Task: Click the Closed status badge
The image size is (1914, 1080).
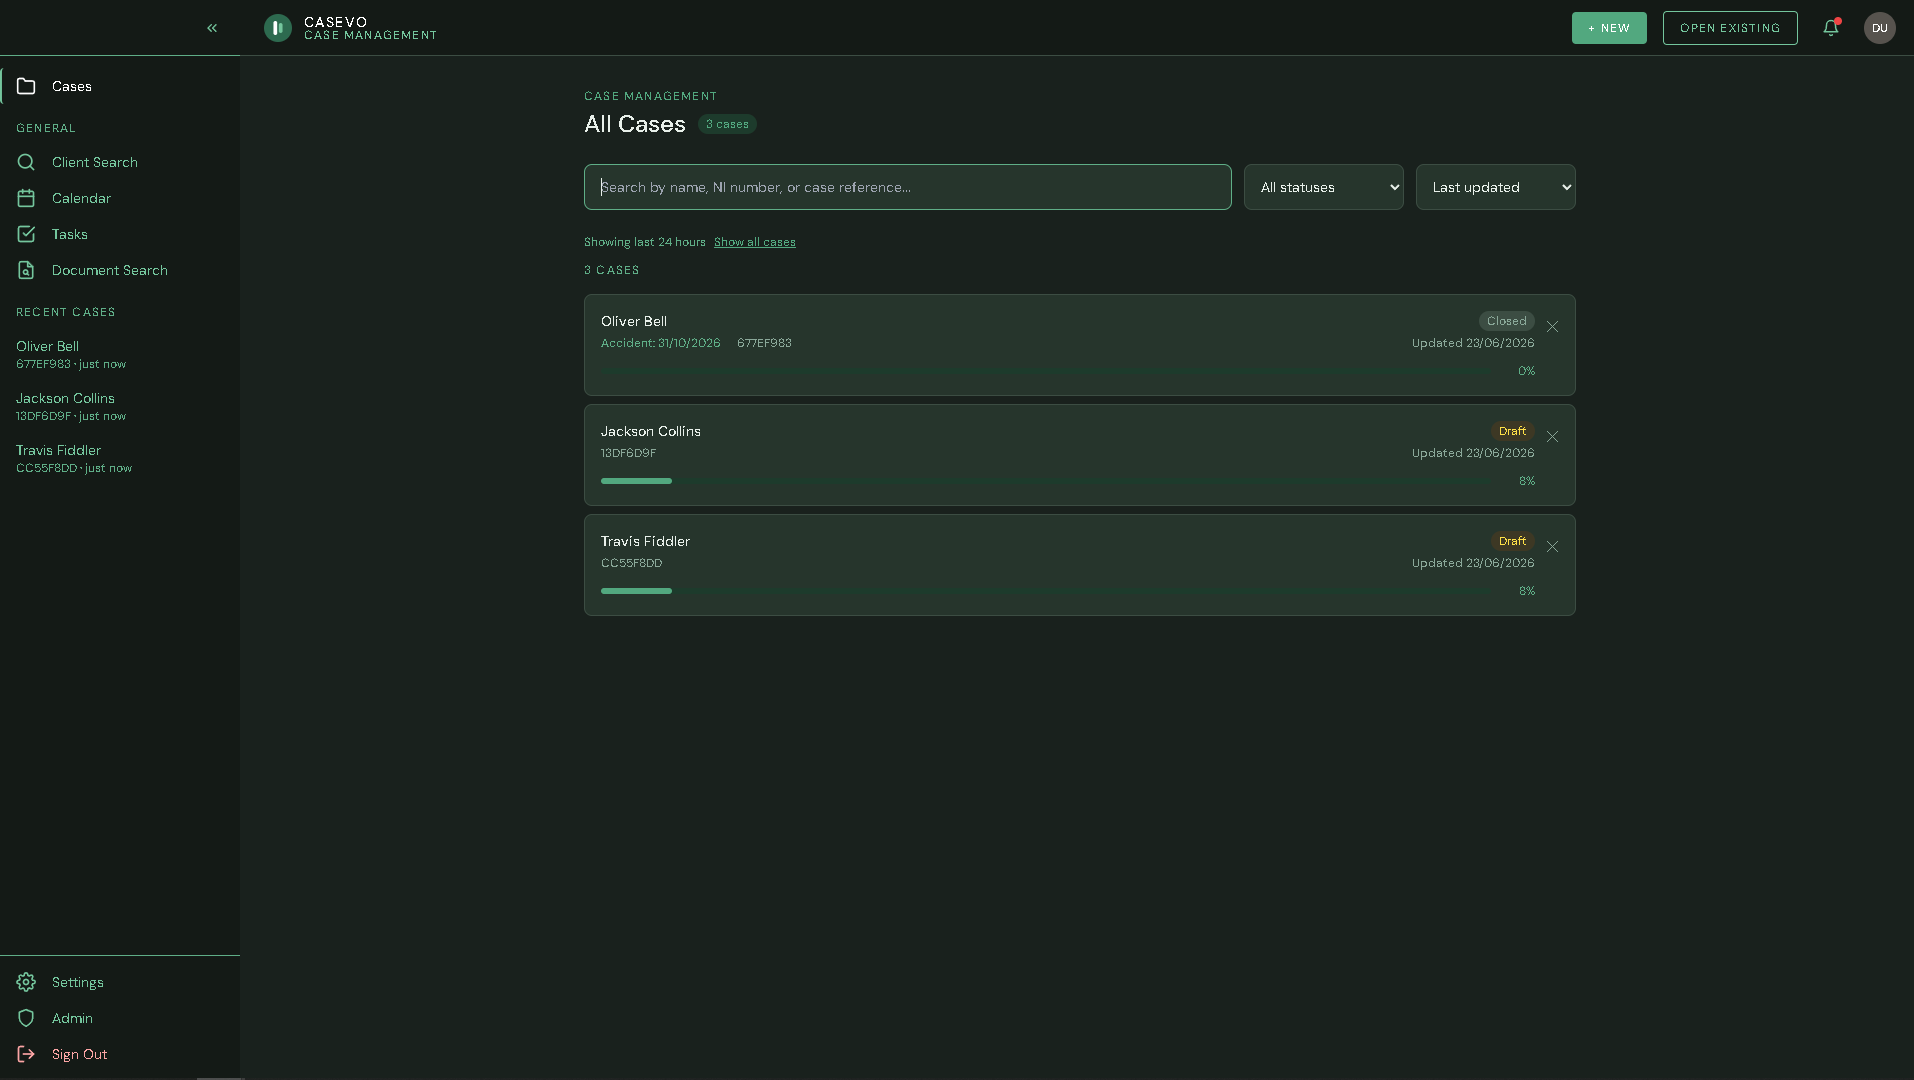Action: pos(1507,321)
